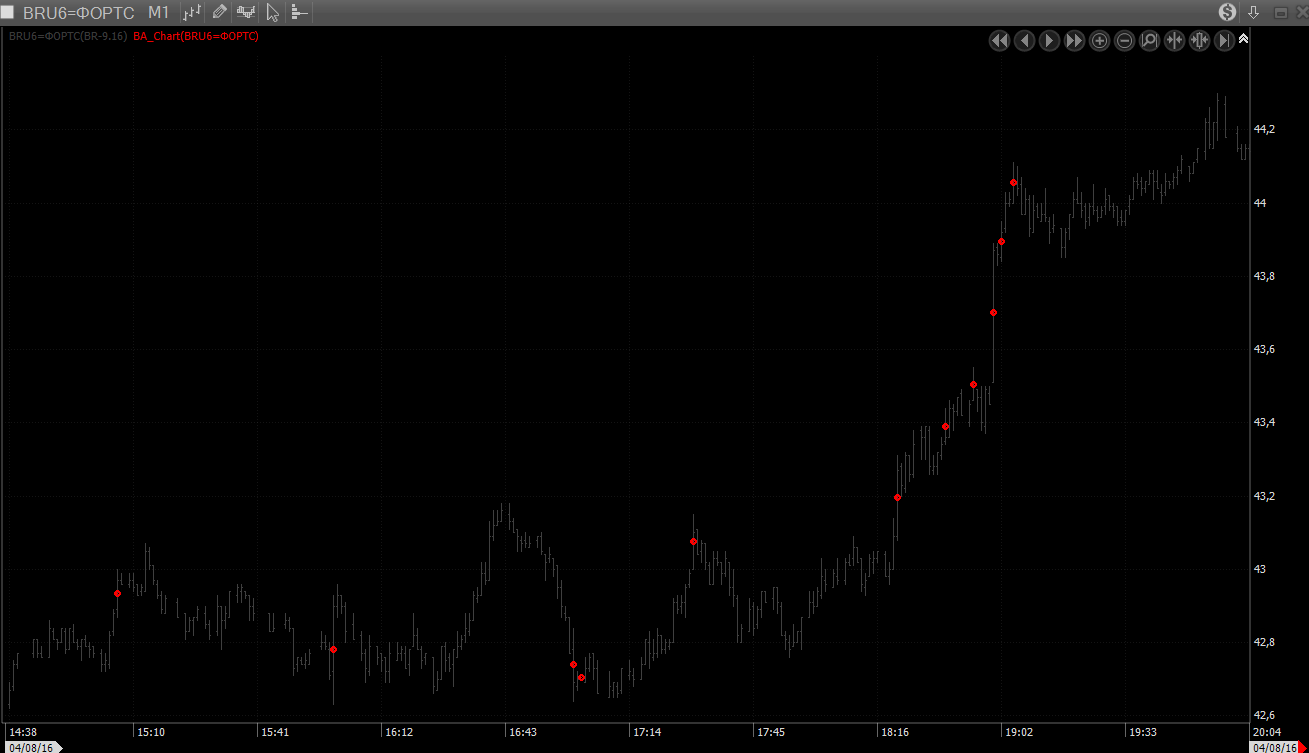This screenshot has height=753, width=1309.
Task: Click the gray BRU6=ФОРТС(BR-9.16) series label
Action: [67, 36]
